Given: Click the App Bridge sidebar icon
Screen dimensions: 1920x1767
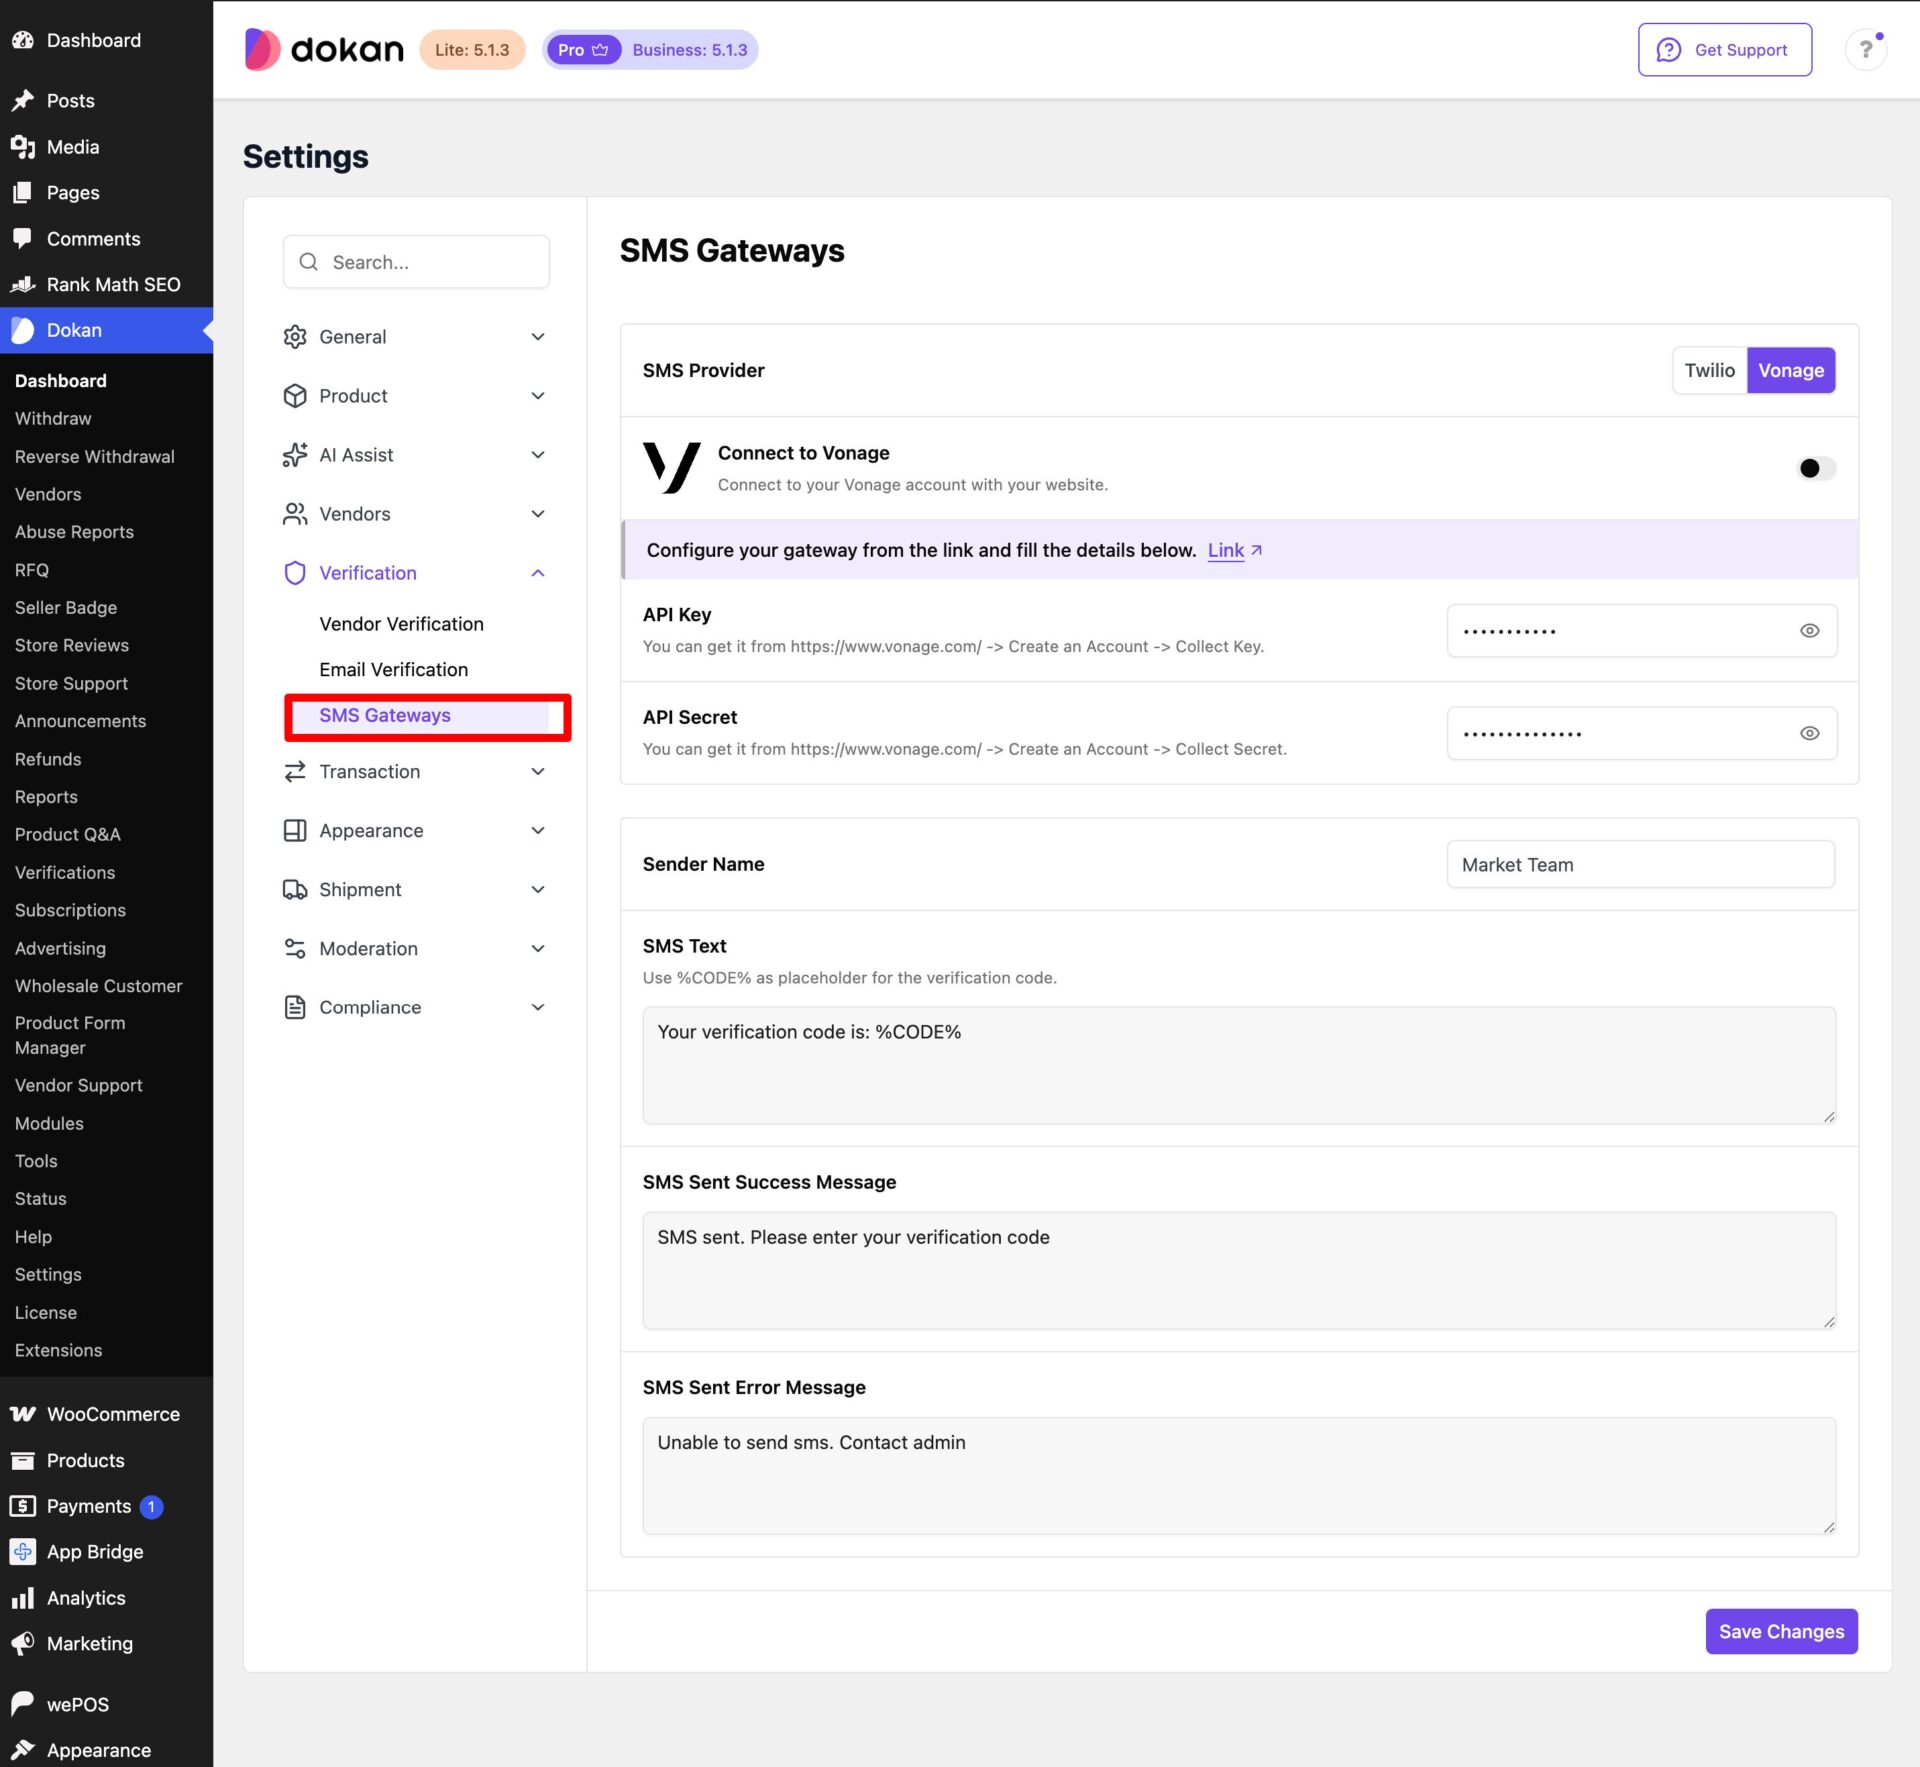Looking at the screenshot, I should [23, 1552].
